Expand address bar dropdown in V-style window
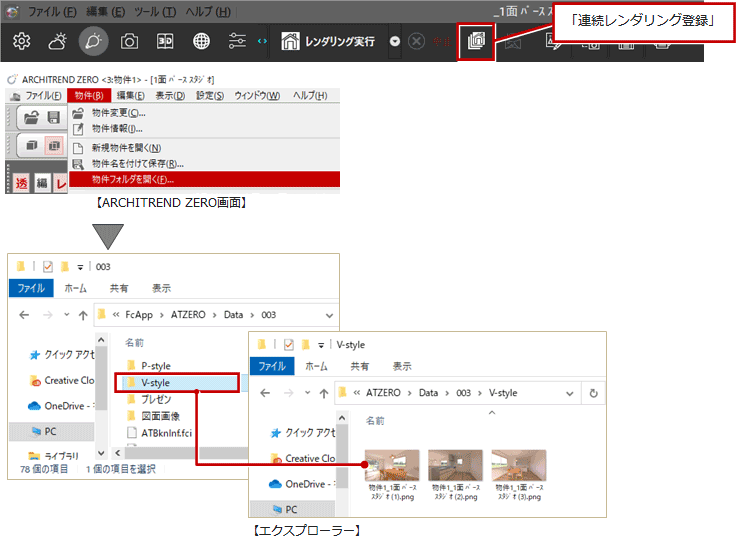The width and height of the screenshot is (738, 547). tap(570, 394)
